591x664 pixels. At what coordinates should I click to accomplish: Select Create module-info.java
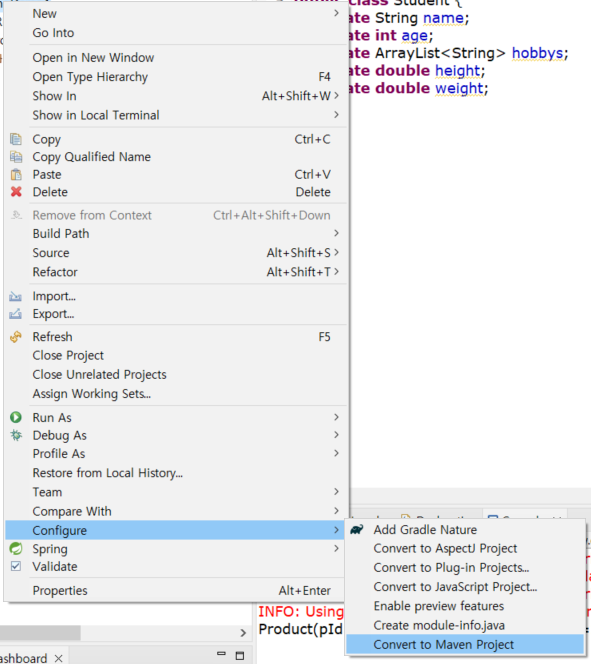465,625
